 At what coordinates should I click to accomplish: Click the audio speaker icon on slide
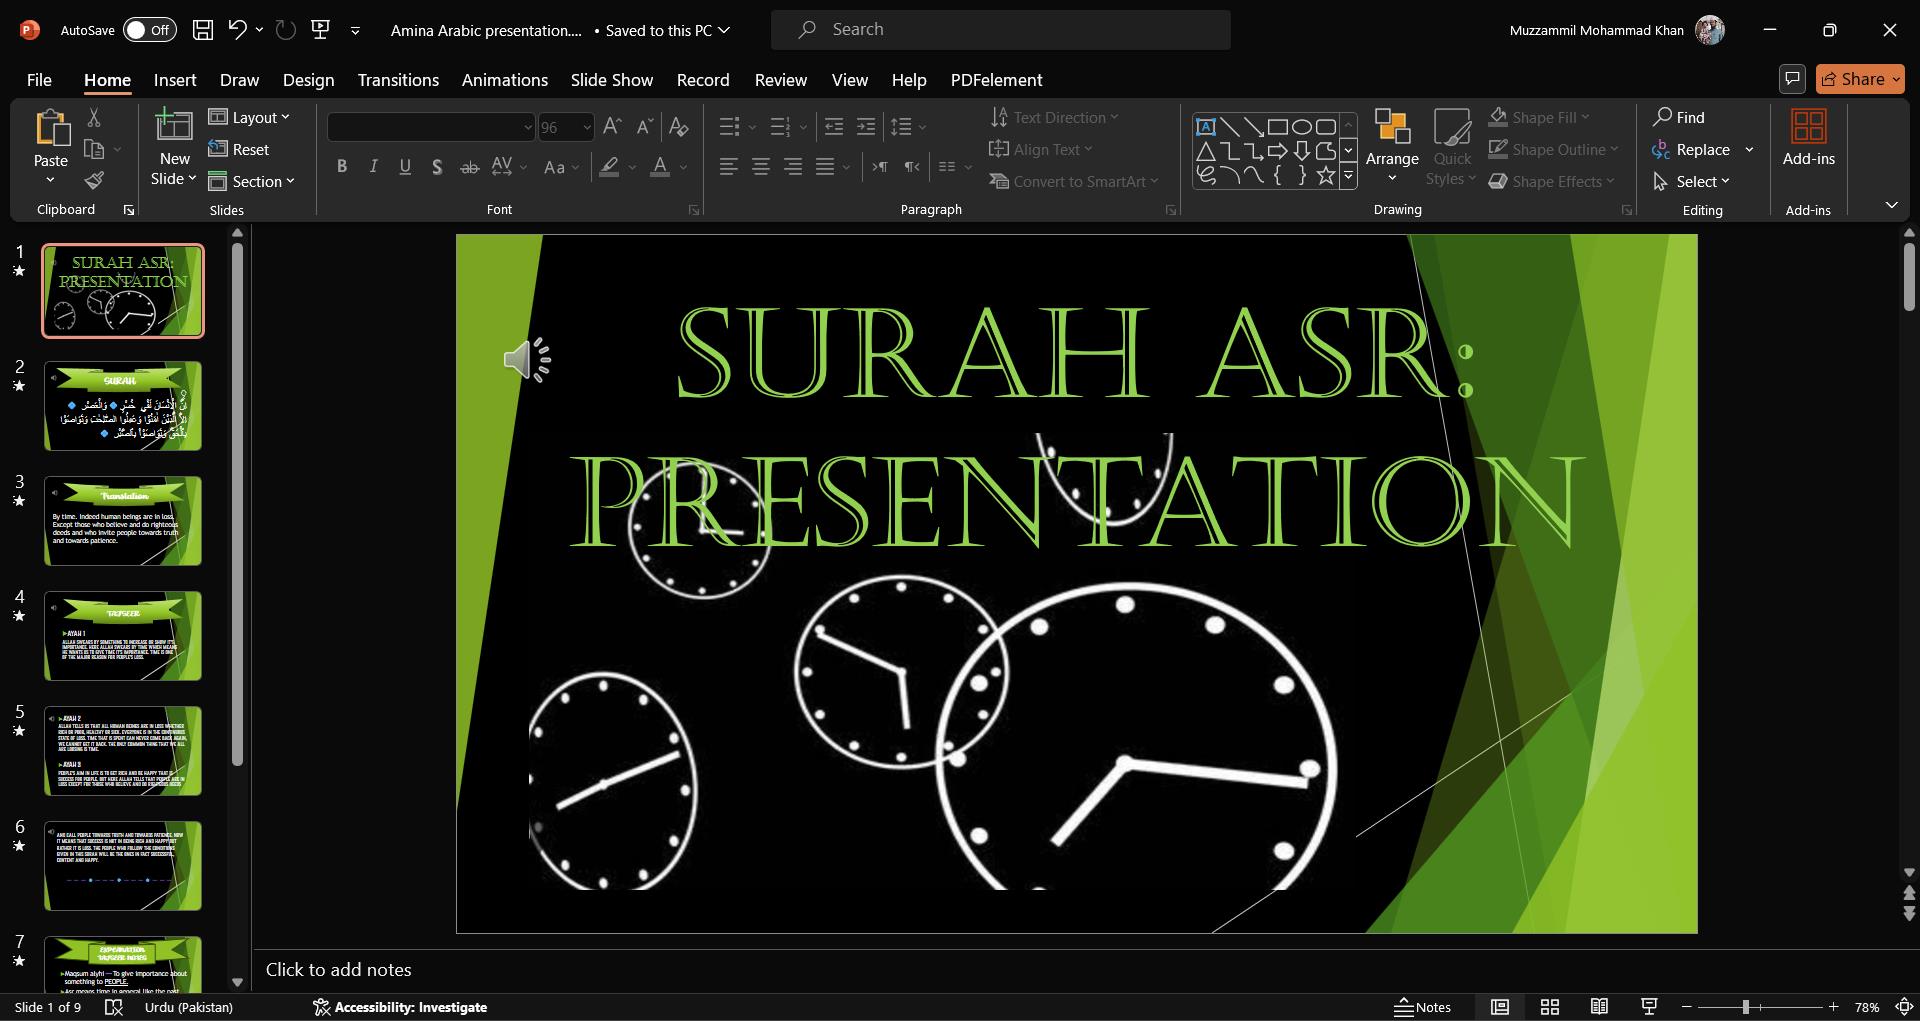coord(526,360)
